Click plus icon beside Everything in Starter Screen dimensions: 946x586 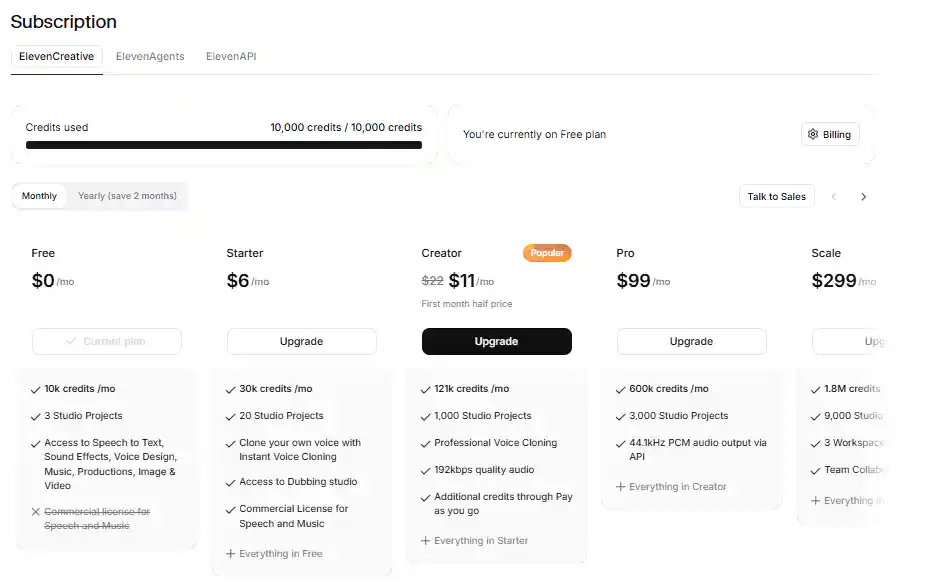click(x=425, y=541)
